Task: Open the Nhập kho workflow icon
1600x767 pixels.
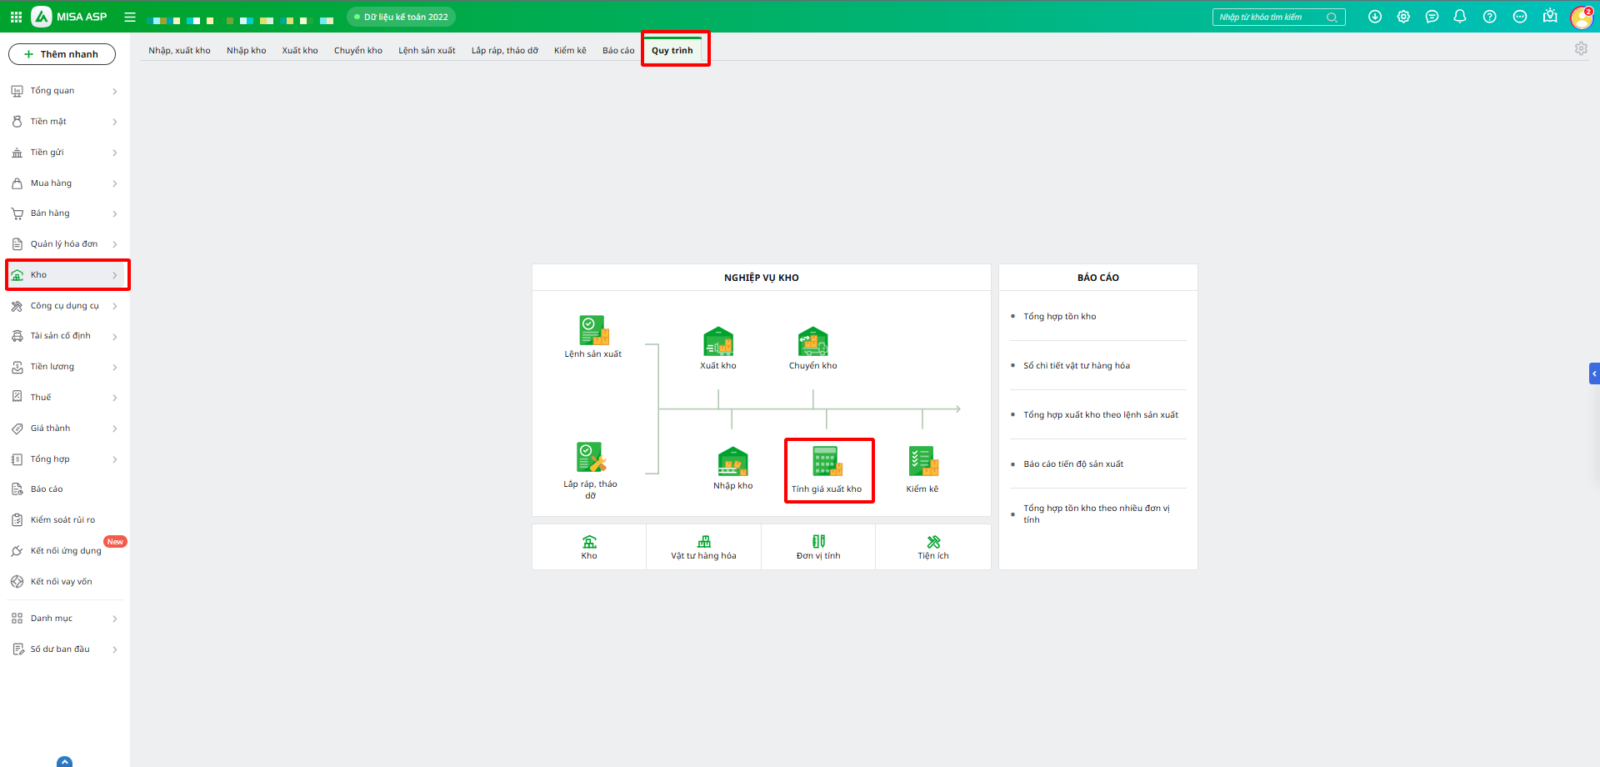Action: (x=733, y=462)
